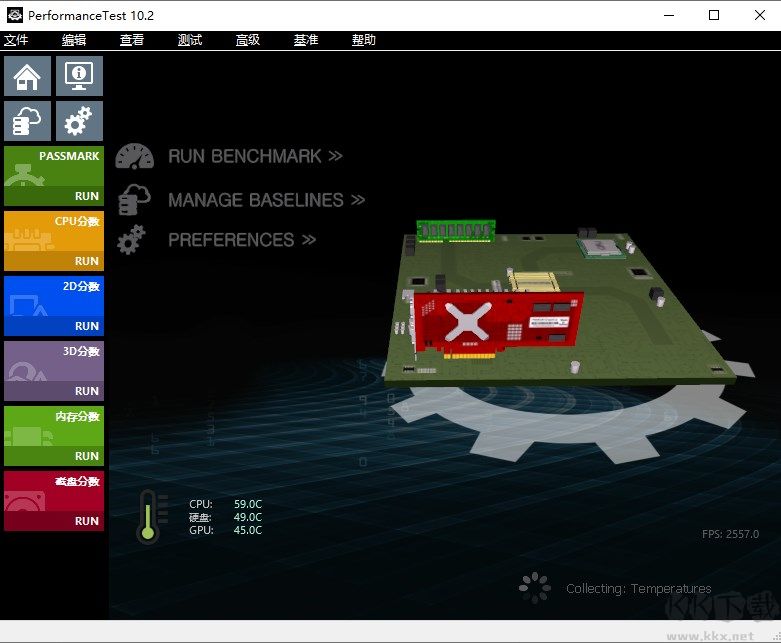Run the CPU分数 test

pyautogui.click(x=87, y=261)
